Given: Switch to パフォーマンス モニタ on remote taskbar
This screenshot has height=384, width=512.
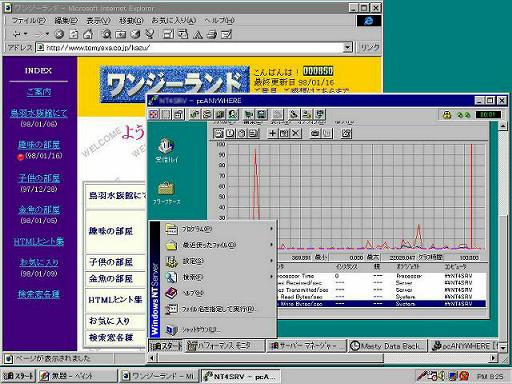Looking at the screenshot, I should [225, 346].
